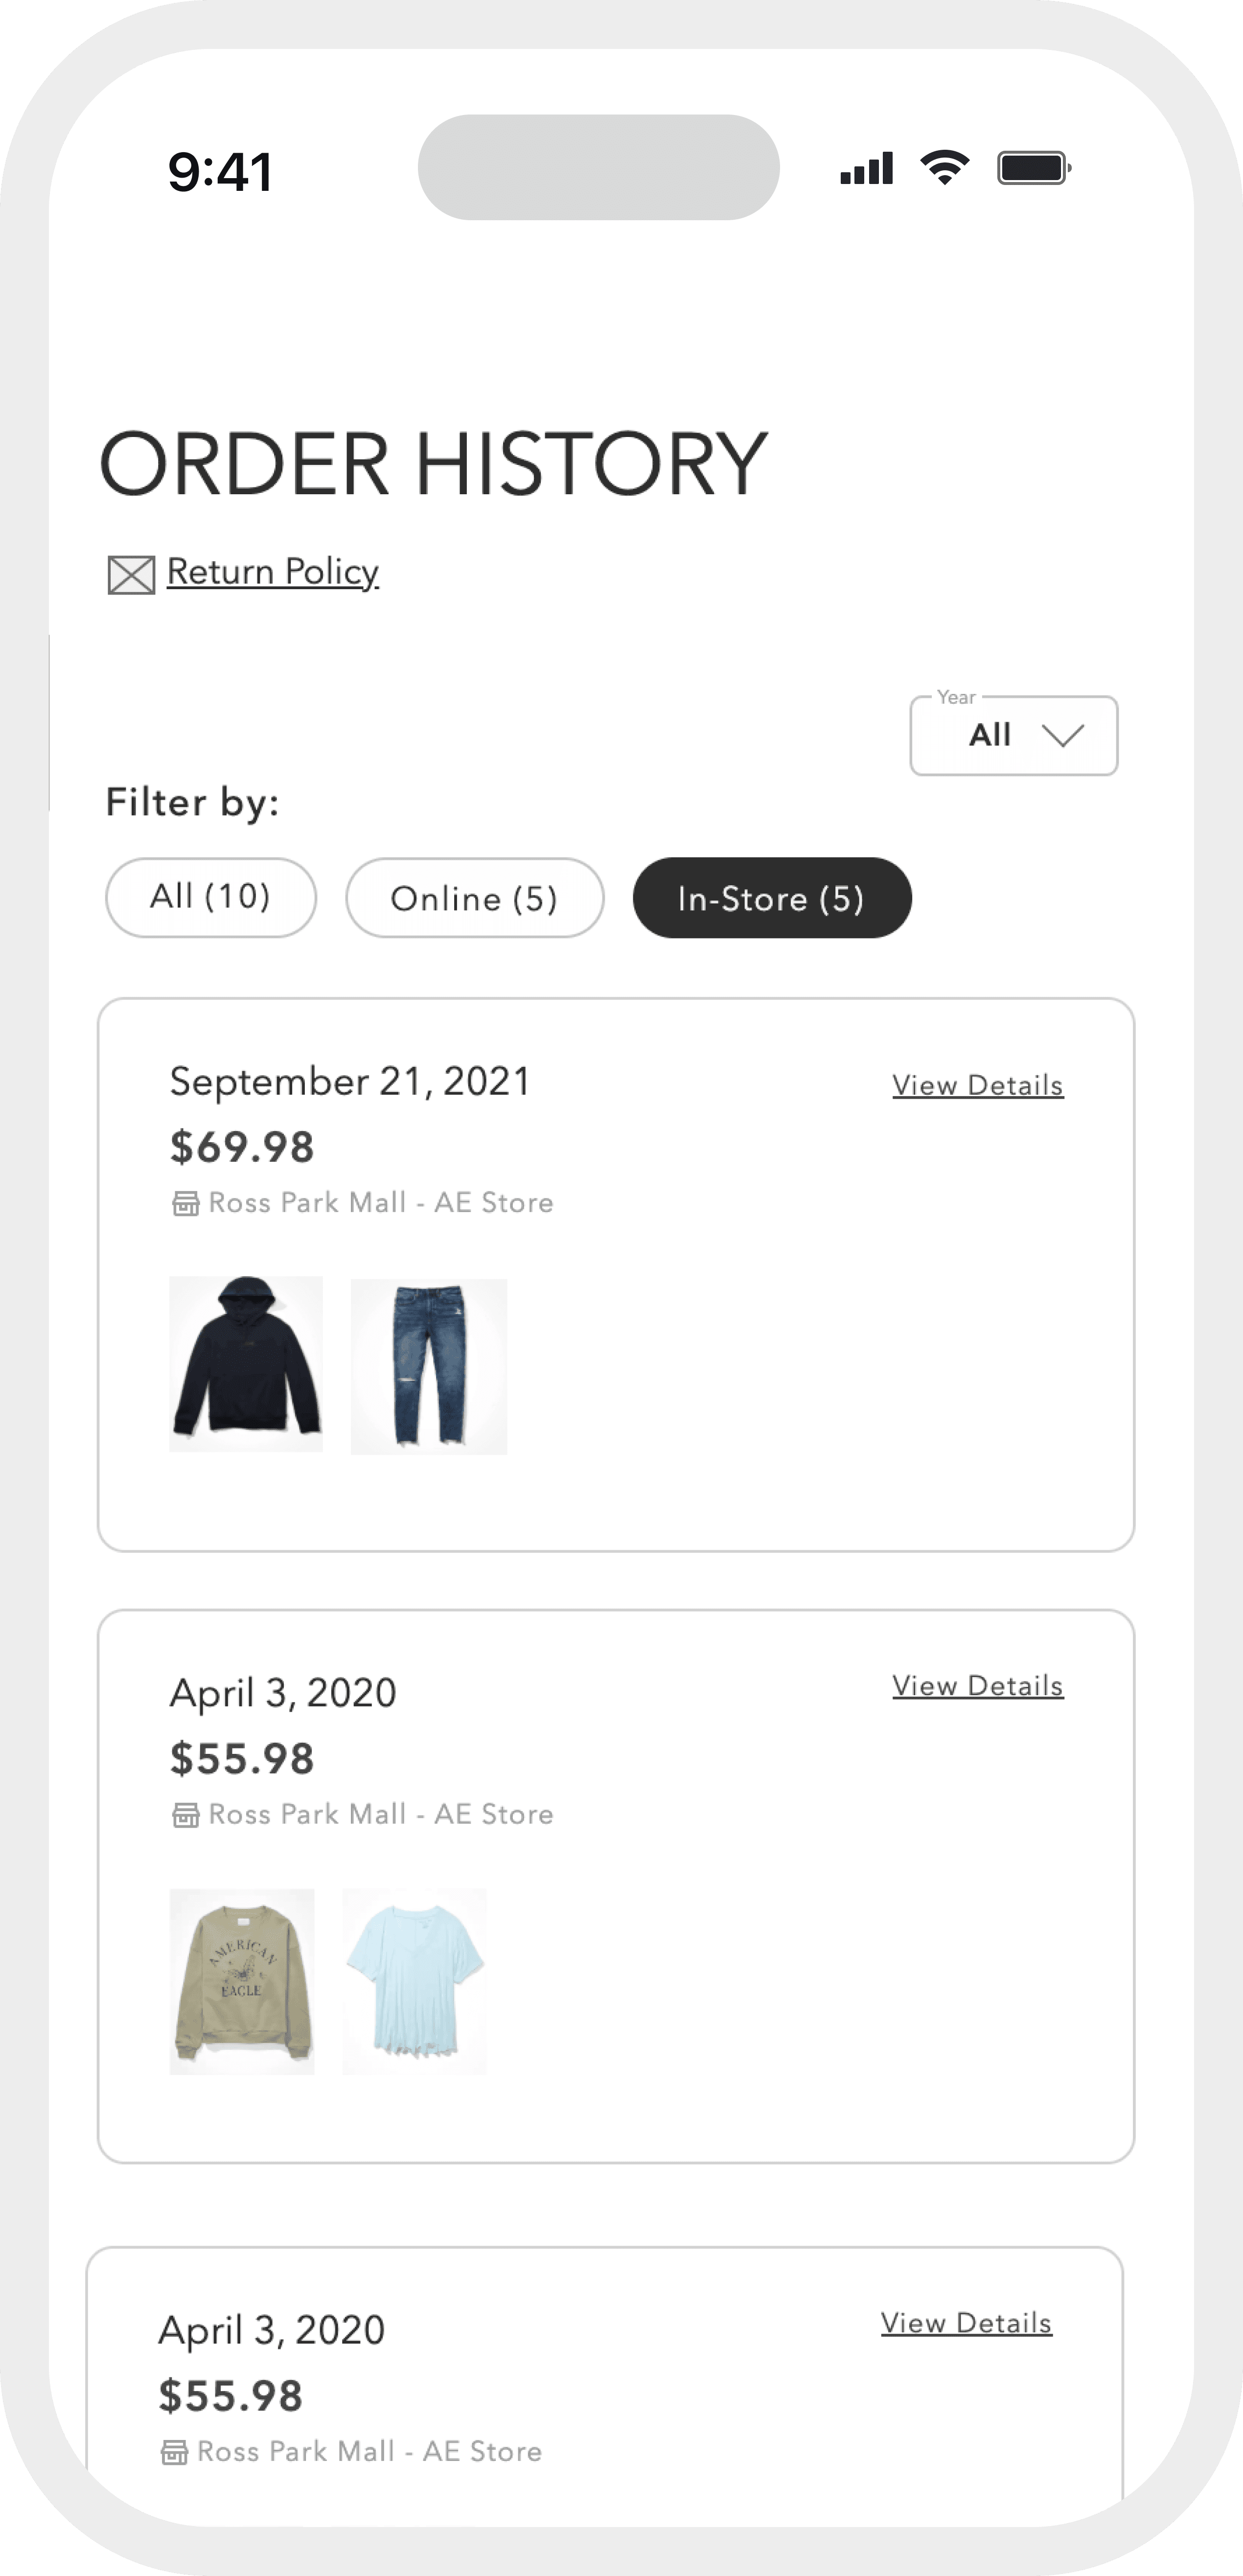Tap the store icon on the September 21 order
The image size is (1243, 2576).
point(186,1203)
